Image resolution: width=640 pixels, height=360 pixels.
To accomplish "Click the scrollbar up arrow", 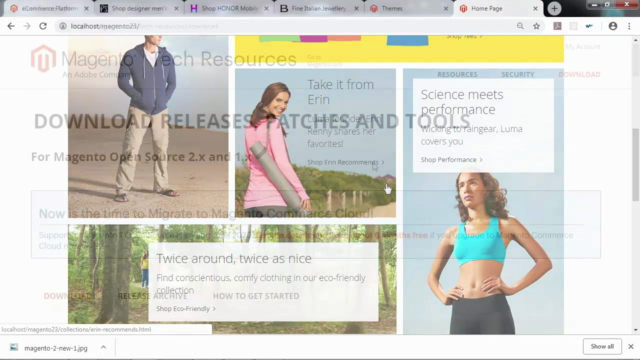I will click(636, 40).
